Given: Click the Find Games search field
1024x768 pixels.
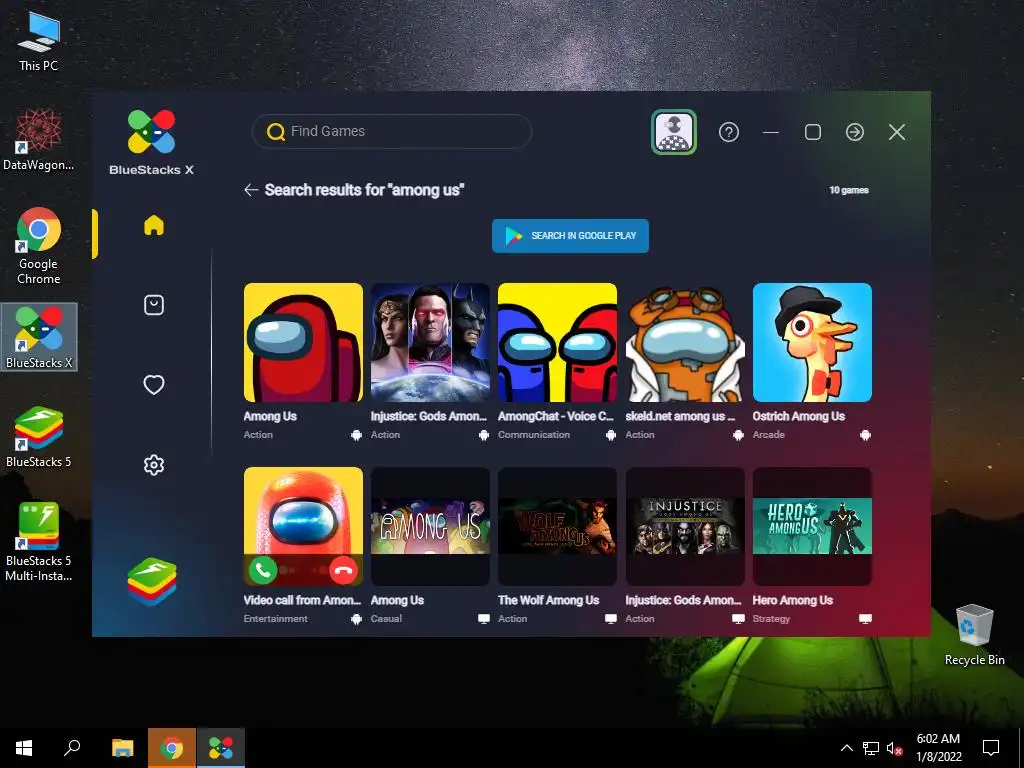Looking at the screenshot, I should click(x=392, y=131).
